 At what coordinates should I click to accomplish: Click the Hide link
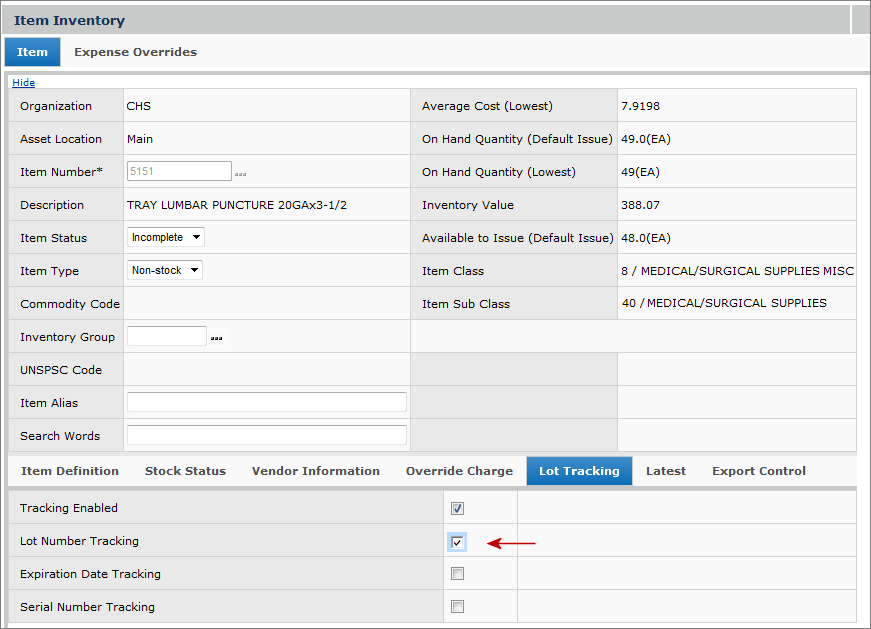23,83
